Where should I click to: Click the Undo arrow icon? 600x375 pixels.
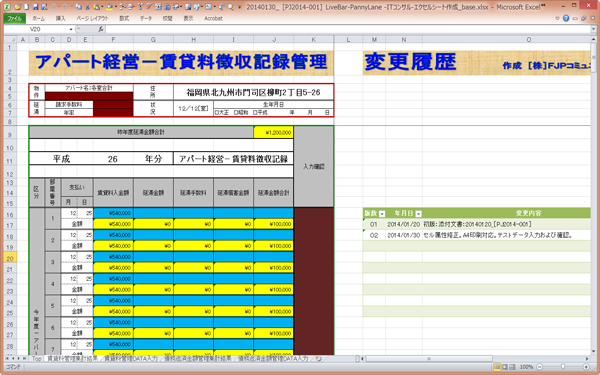click(54, 7)
